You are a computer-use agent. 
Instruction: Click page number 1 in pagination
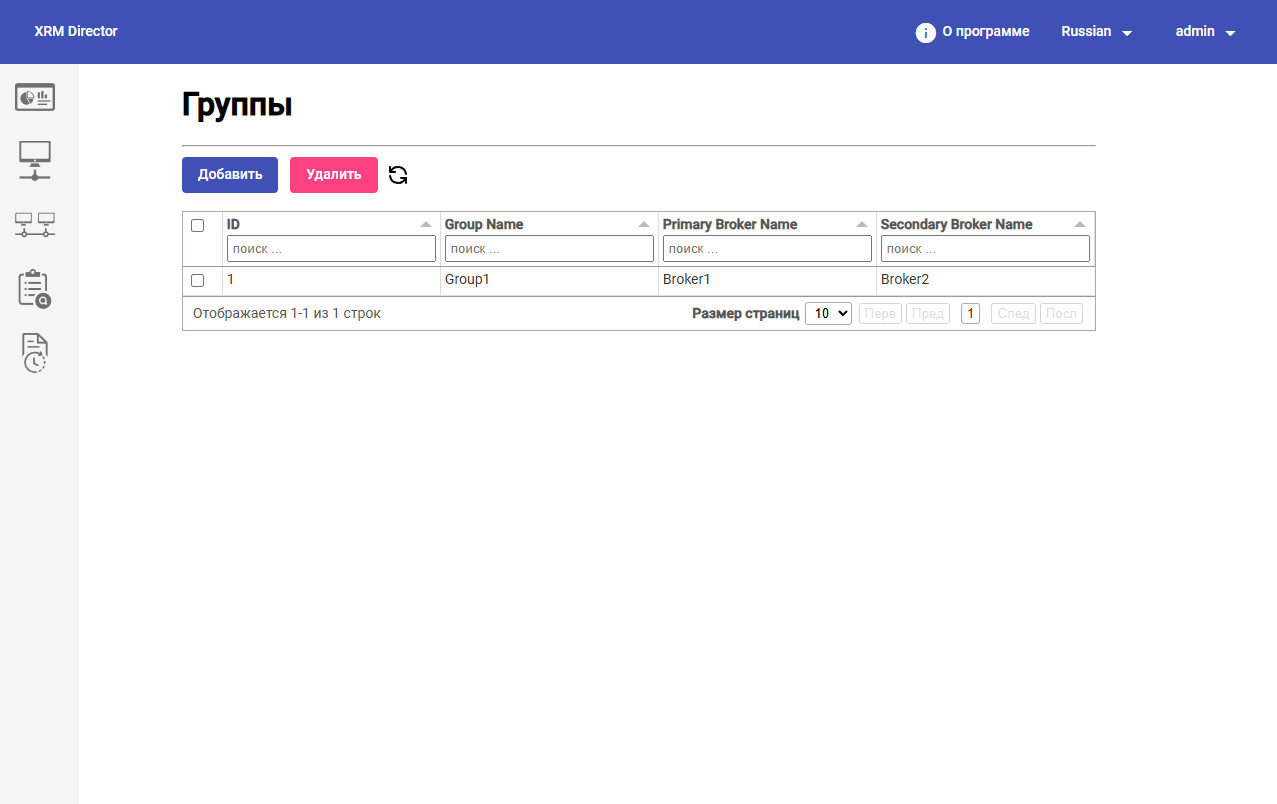coord(970,314)
